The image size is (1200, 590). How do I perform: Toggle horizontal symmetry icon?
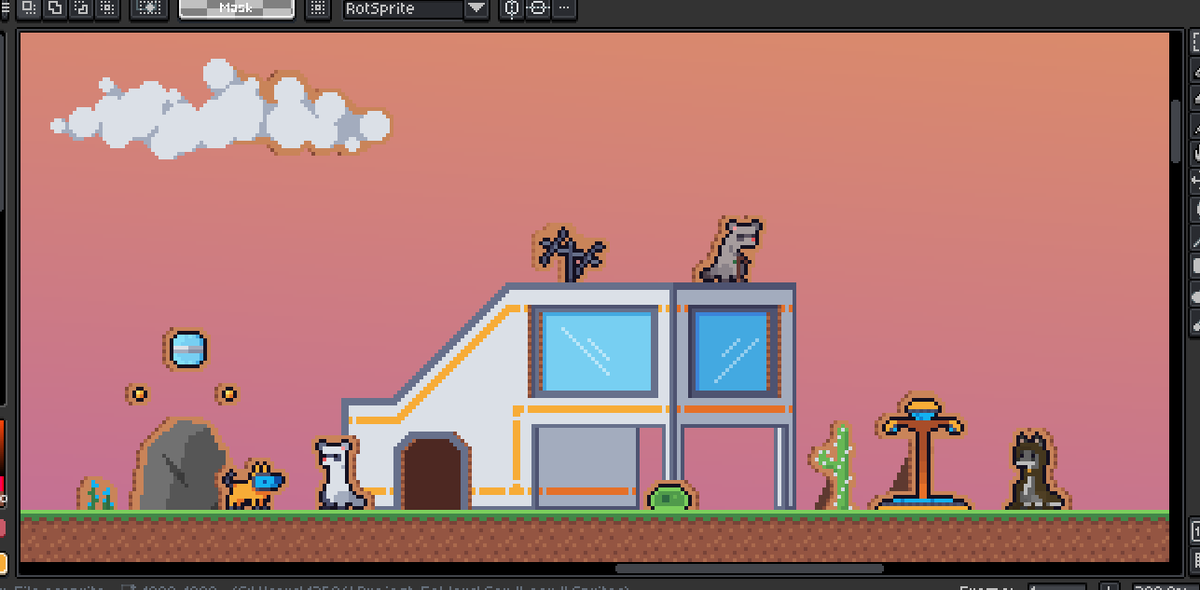point(538,9)
